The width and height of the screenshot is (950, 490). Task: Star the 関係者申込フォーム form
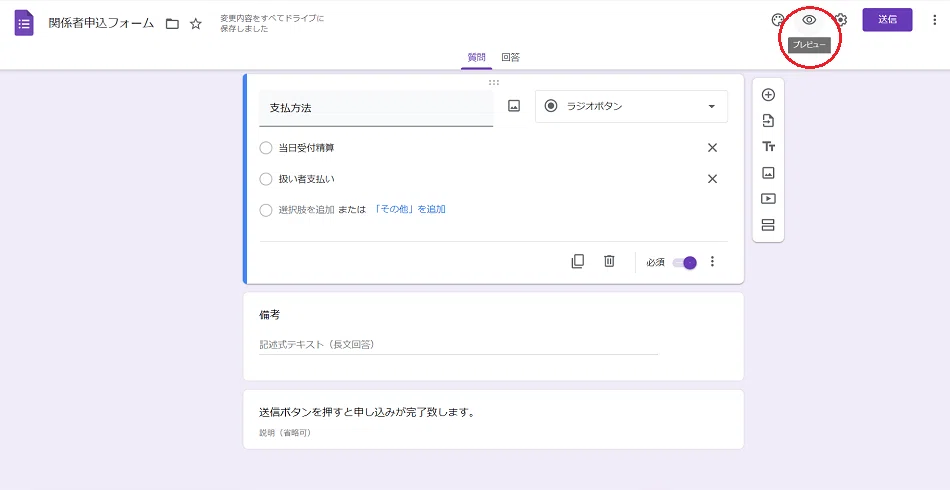point(196,24)
